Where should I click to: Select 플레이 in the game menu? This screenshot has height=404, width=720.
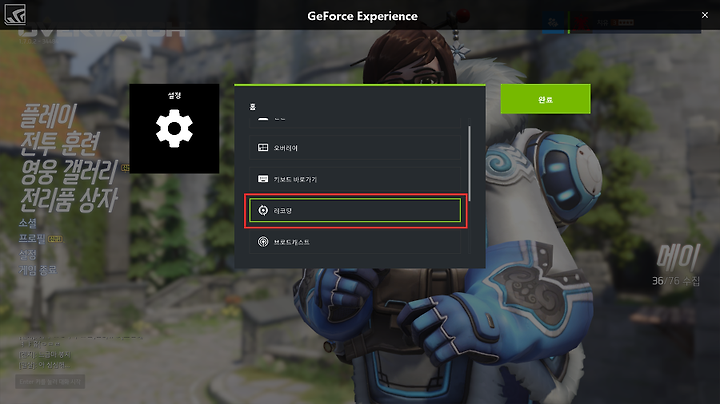tap(49, 116)
